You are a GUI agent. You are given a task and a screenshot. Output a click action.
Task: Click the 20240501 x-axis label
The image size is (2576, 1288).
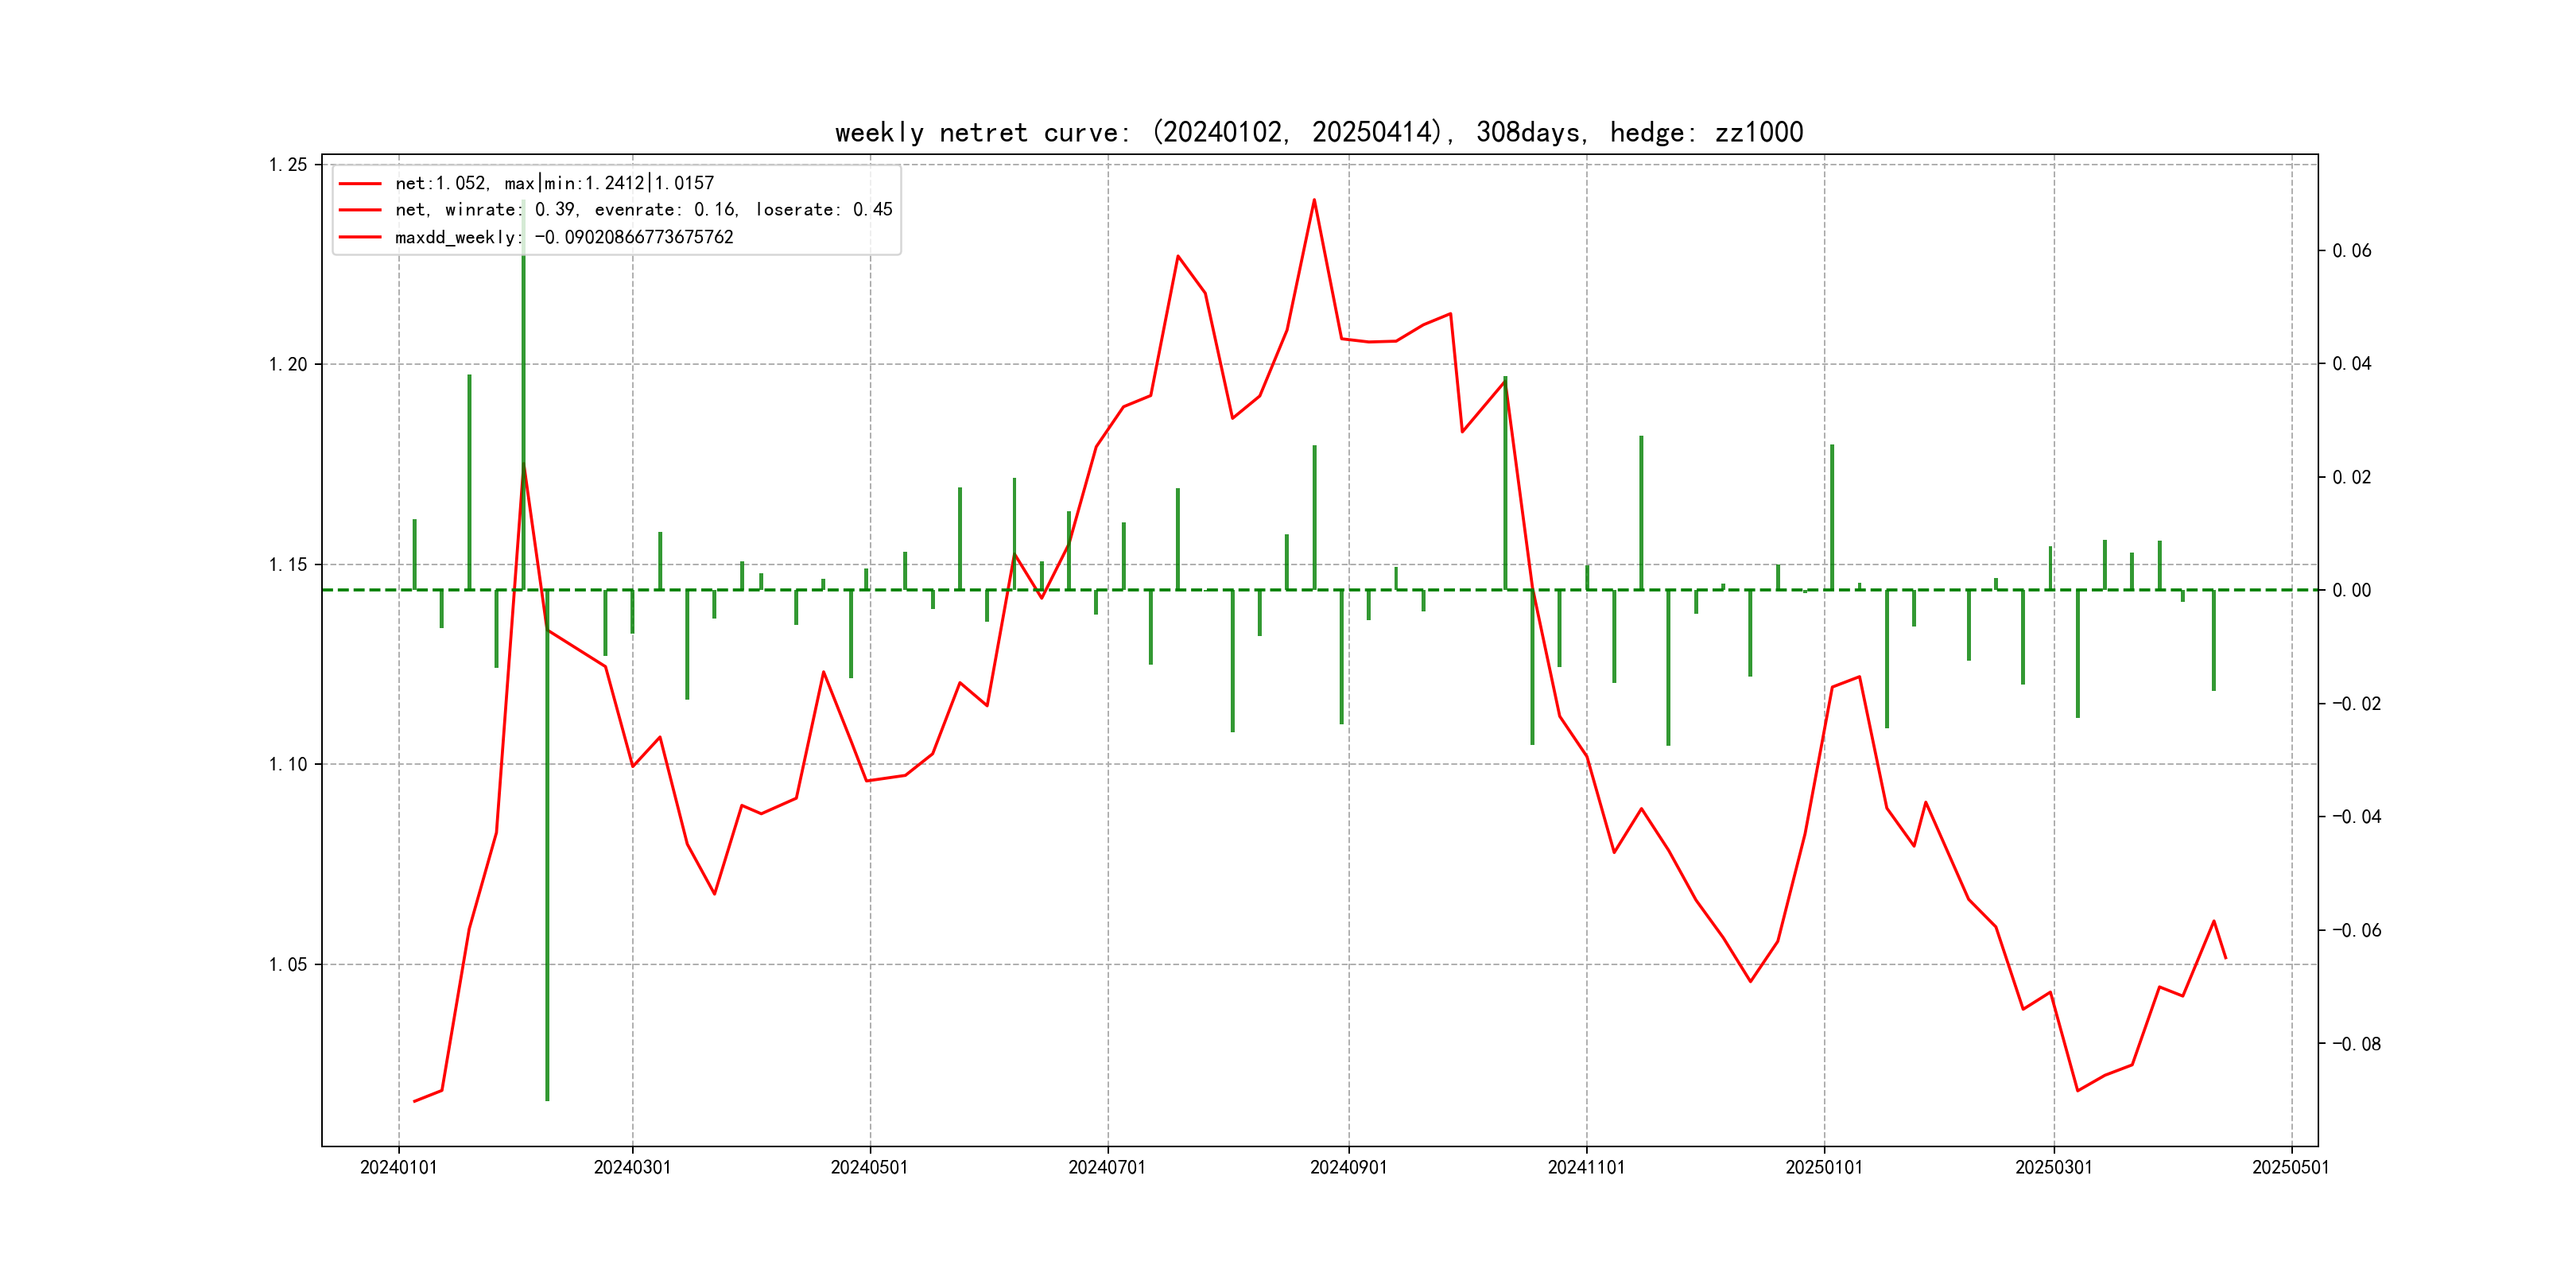(x=869, y=1167)
